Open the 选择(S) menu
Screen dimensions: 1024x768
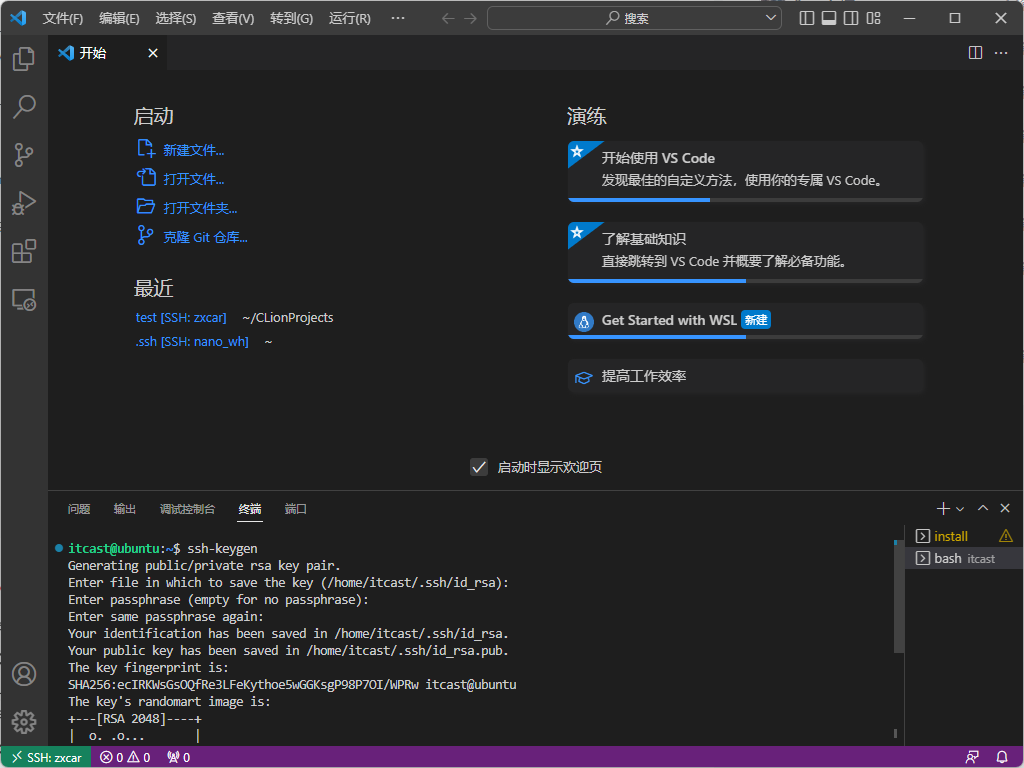click(176, 18)
